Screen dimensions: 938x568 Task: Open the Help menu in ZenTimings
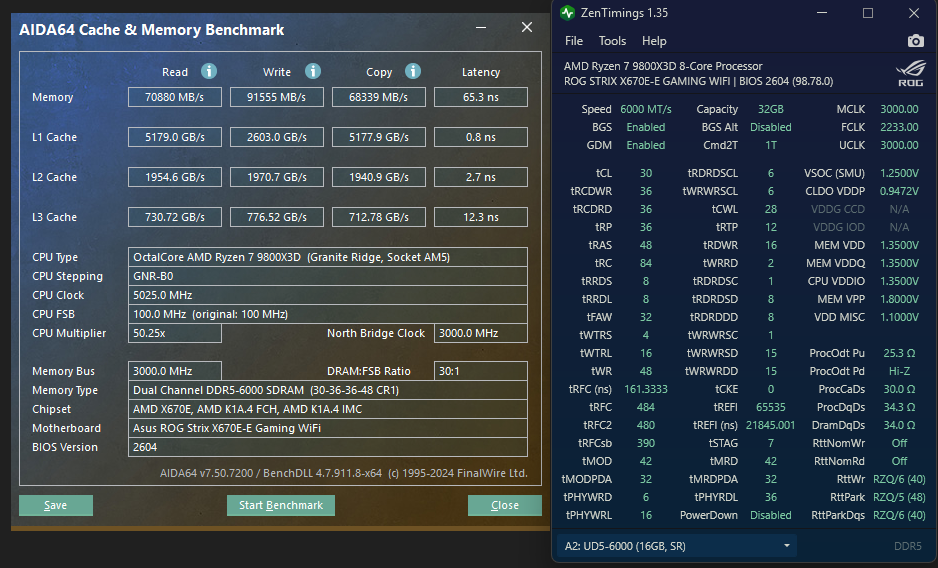(654, 41)
